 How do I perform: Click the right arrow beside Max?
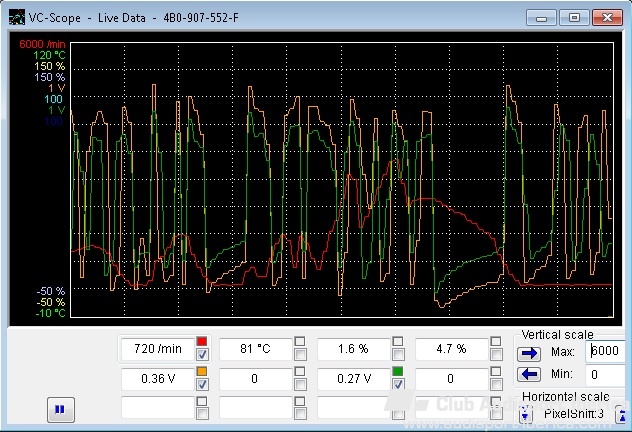point(528,353)
